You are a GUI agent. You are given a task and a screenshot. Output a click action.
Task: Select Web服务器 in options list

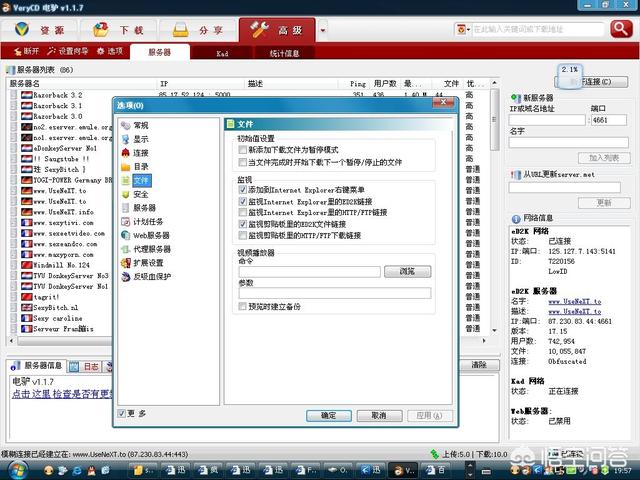tap(146, 236)
